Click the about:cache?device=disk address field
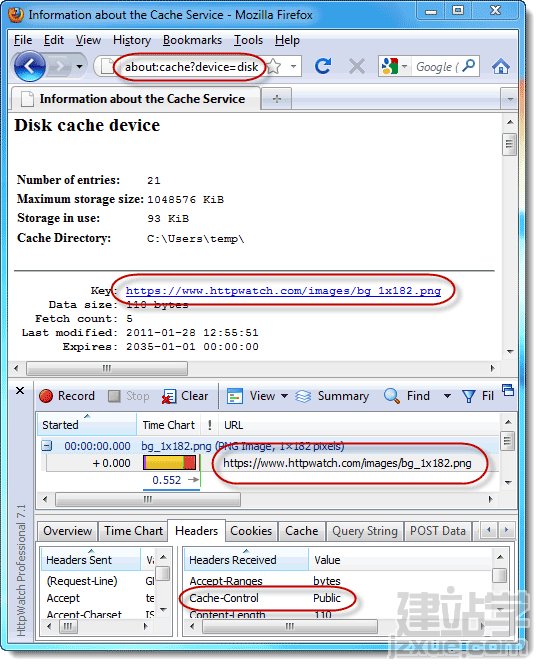The image size is (541, 666). pos(191,67)
